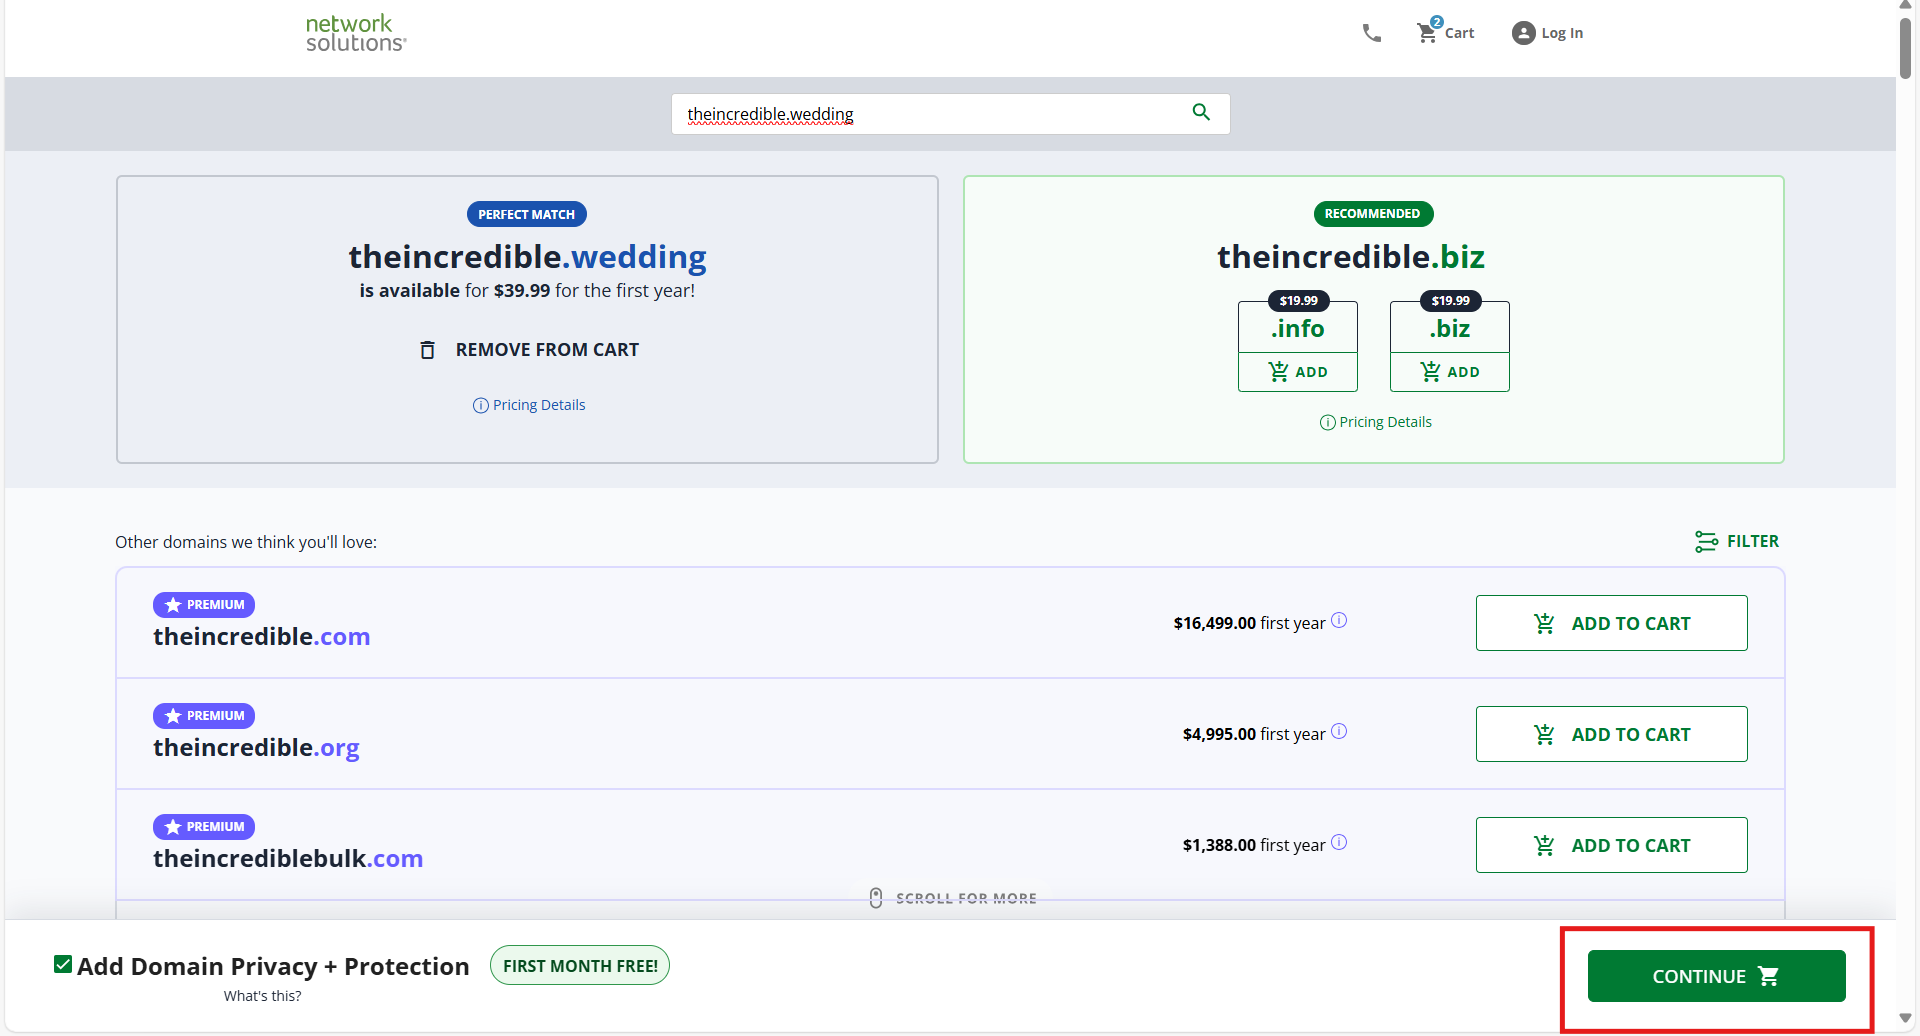Click the Log In link

point(1562,33)
